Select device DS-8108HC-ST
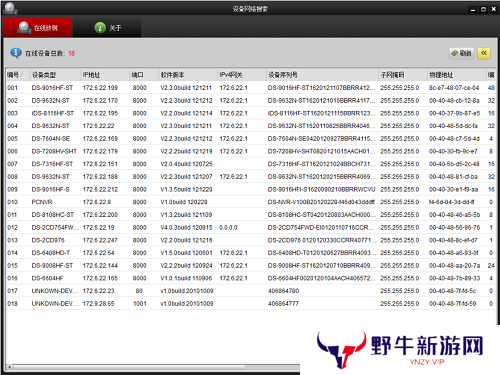 53,215
